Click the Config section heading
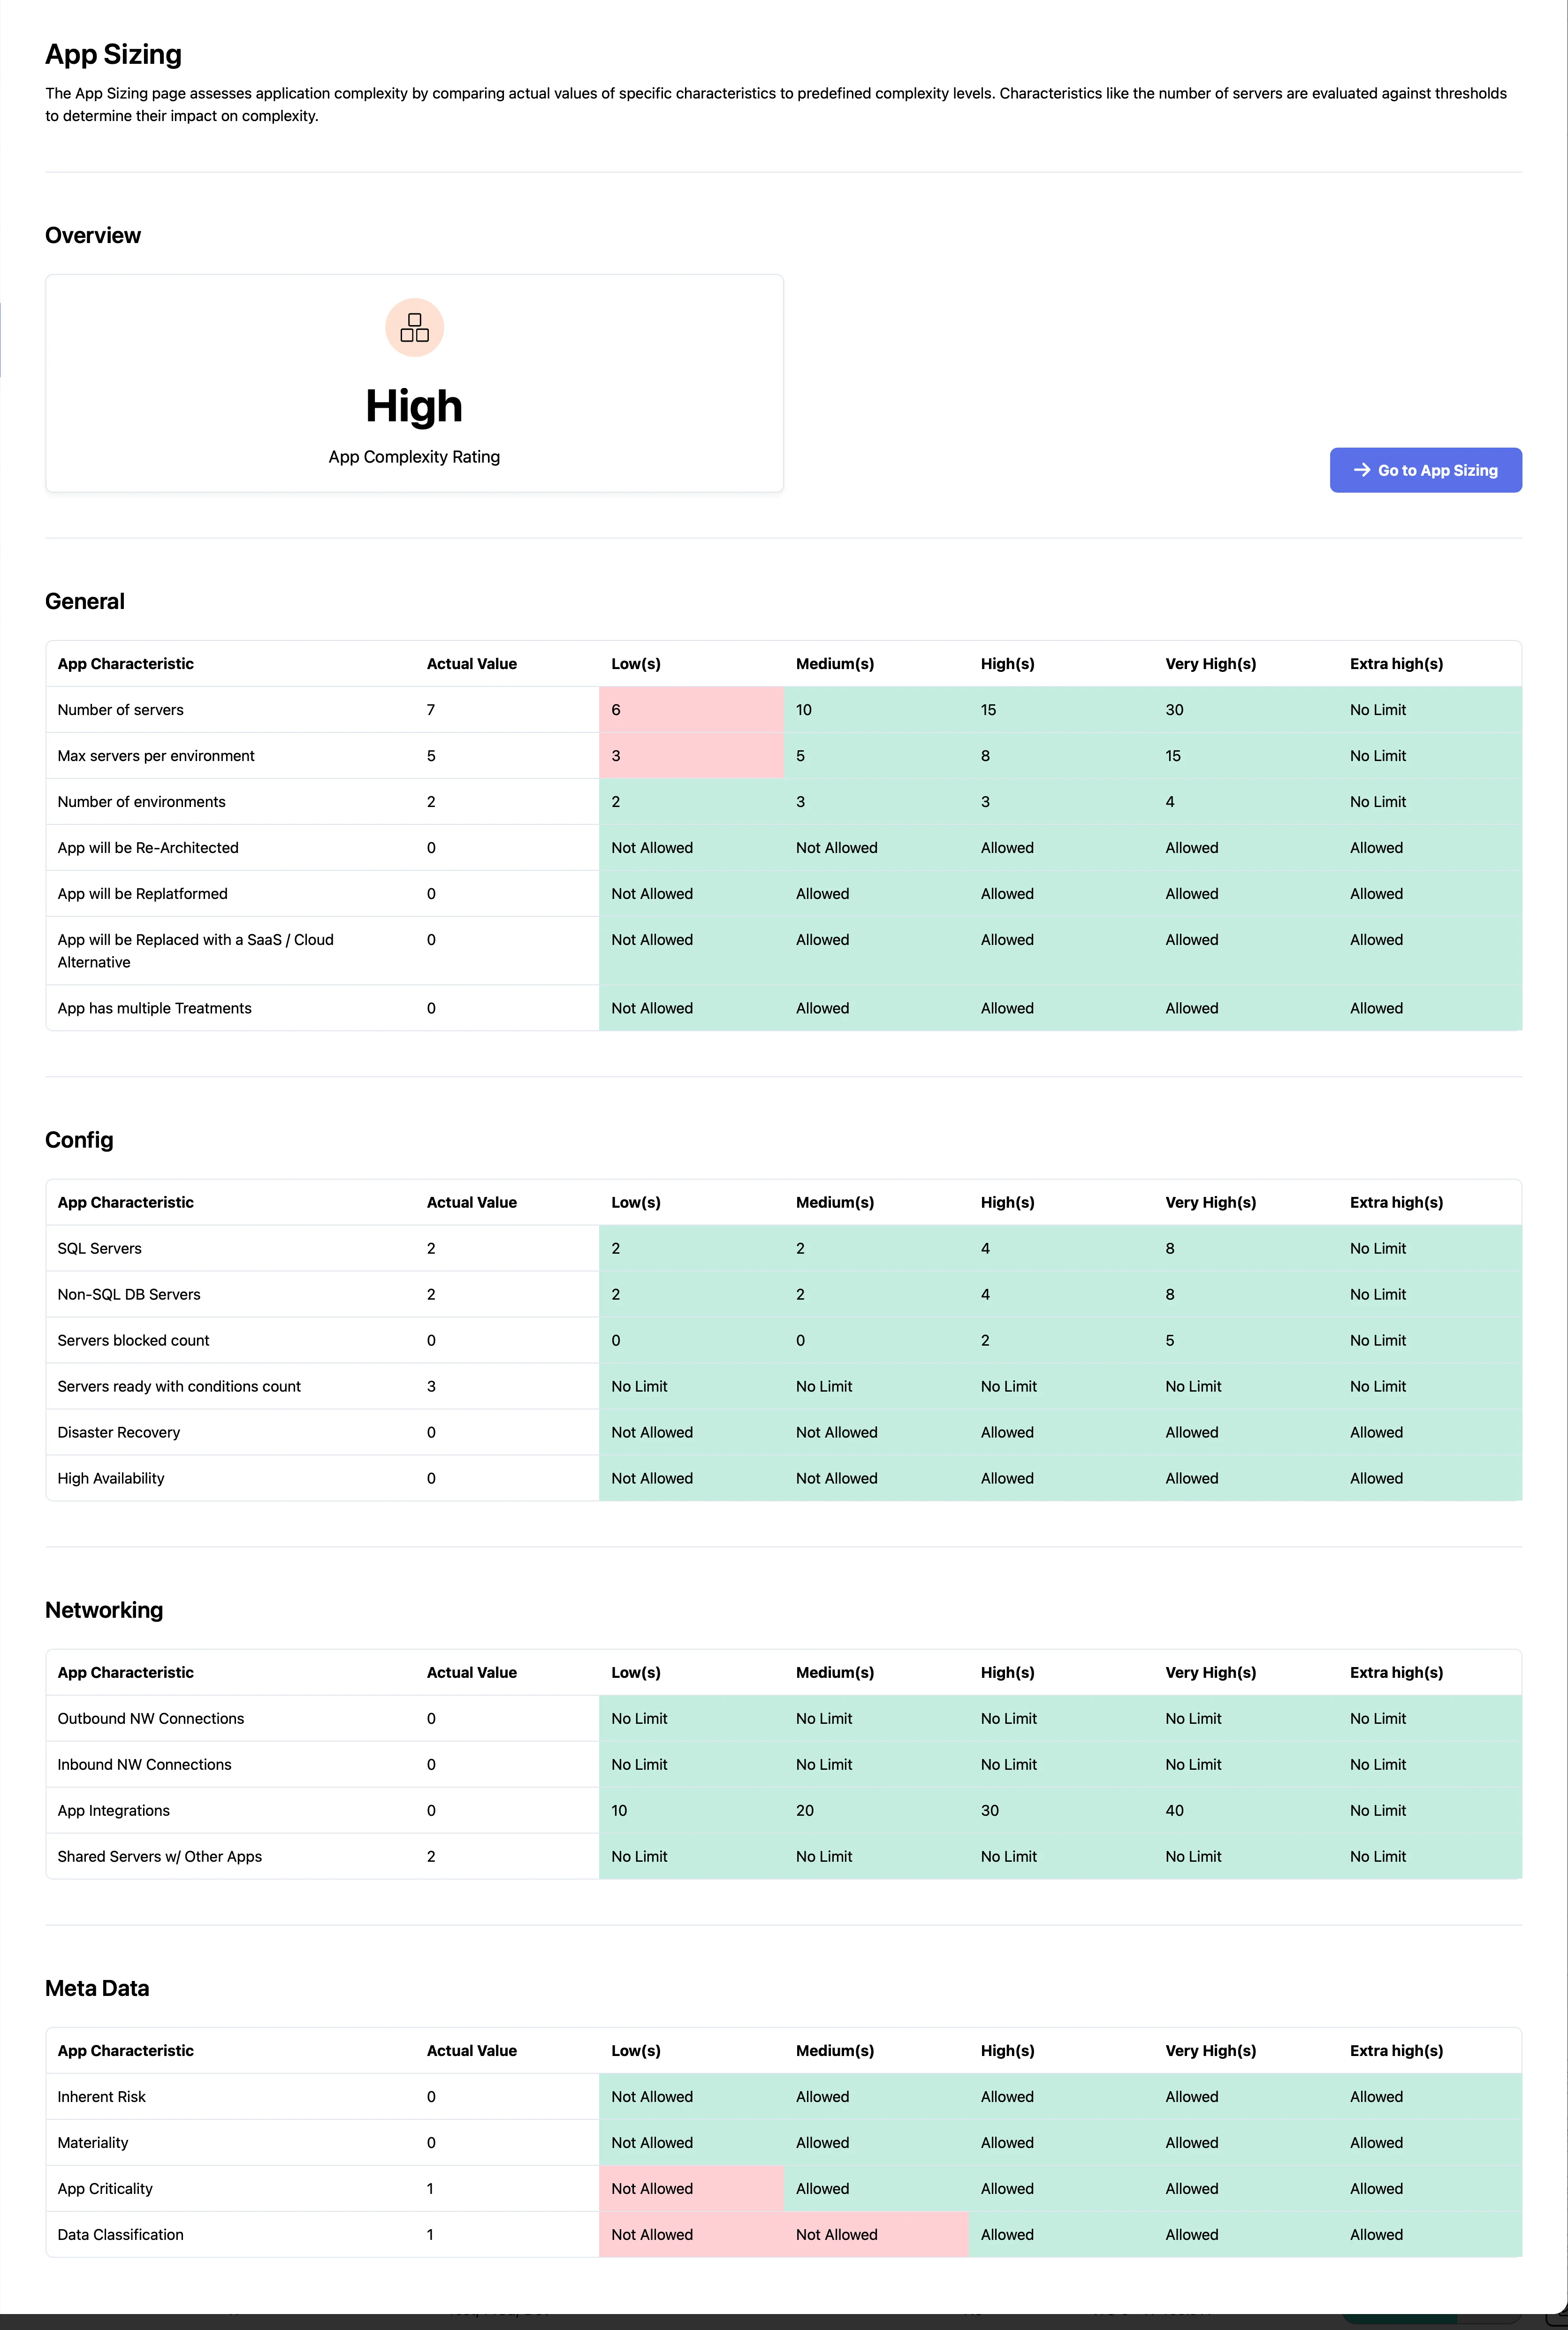Screen dimensions: 1568x2330 (79, 1140)
